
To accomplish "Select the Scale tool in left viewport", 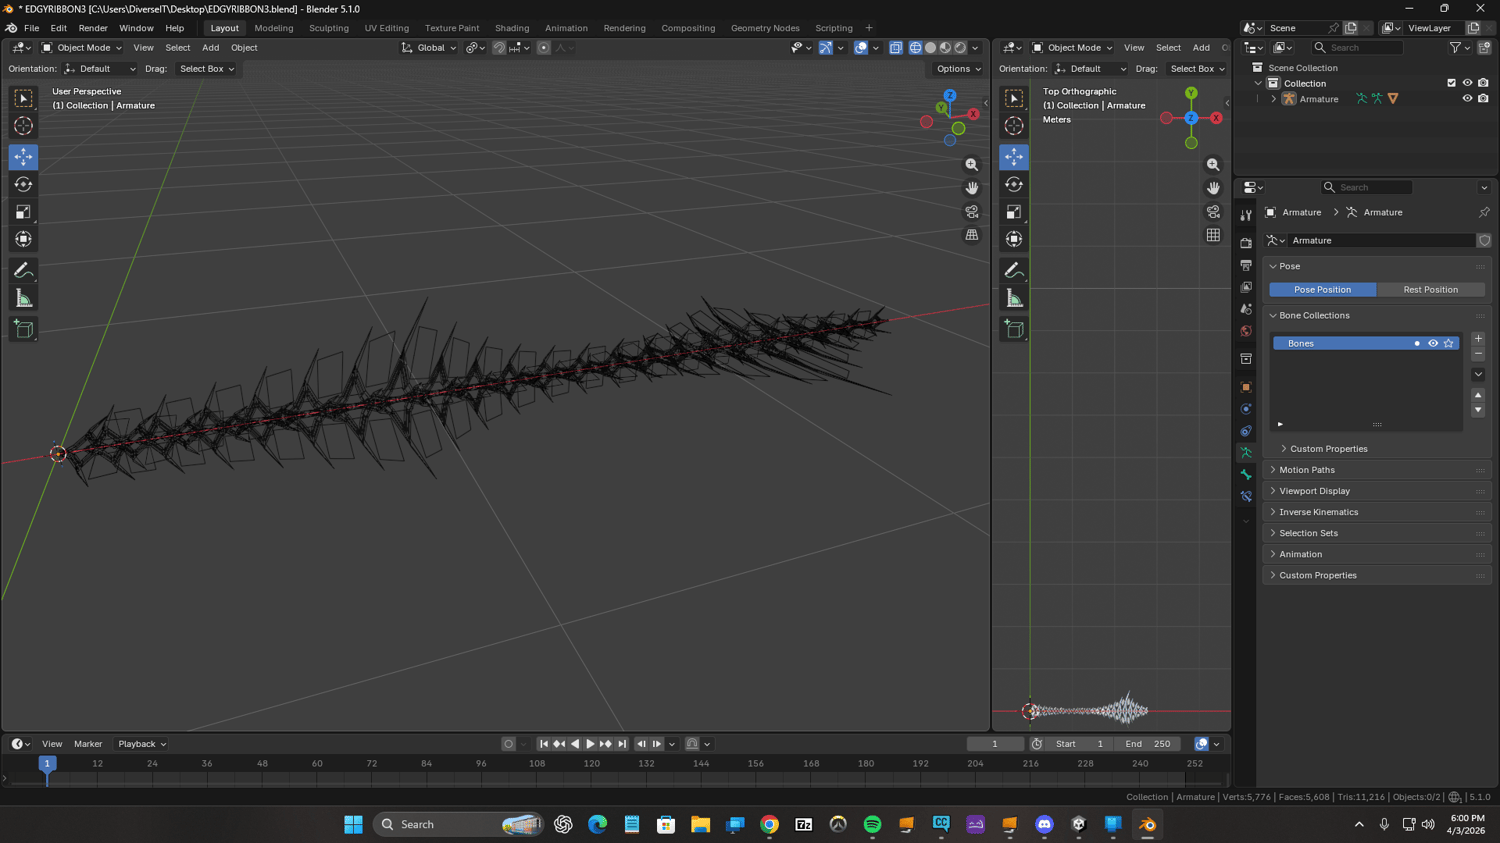I will [23, 212].
